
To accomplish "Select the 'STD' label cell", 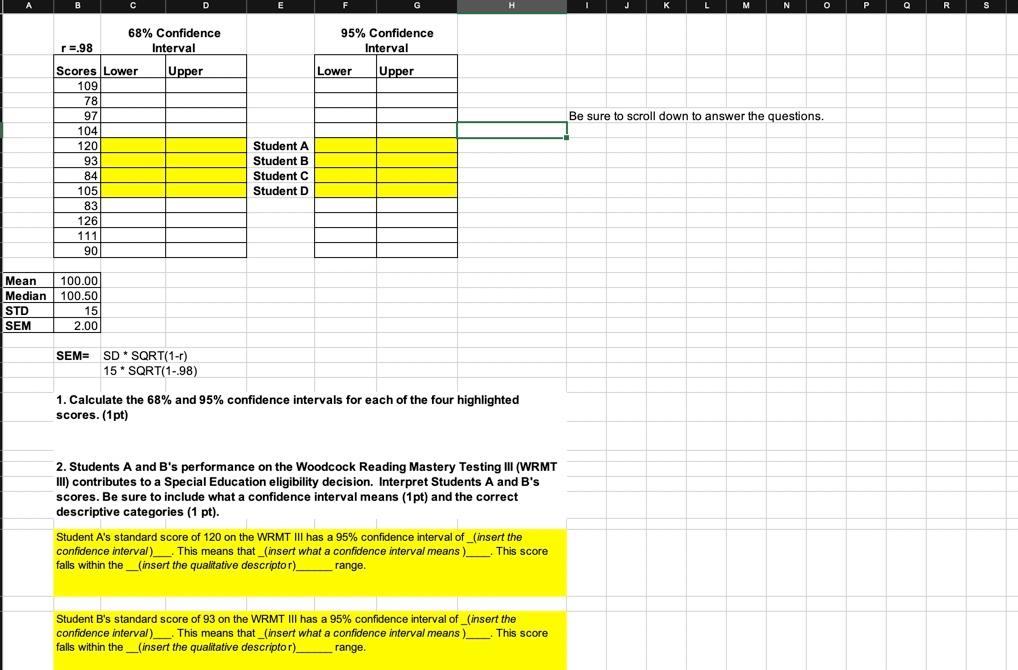I will click(x=28, y=310).
